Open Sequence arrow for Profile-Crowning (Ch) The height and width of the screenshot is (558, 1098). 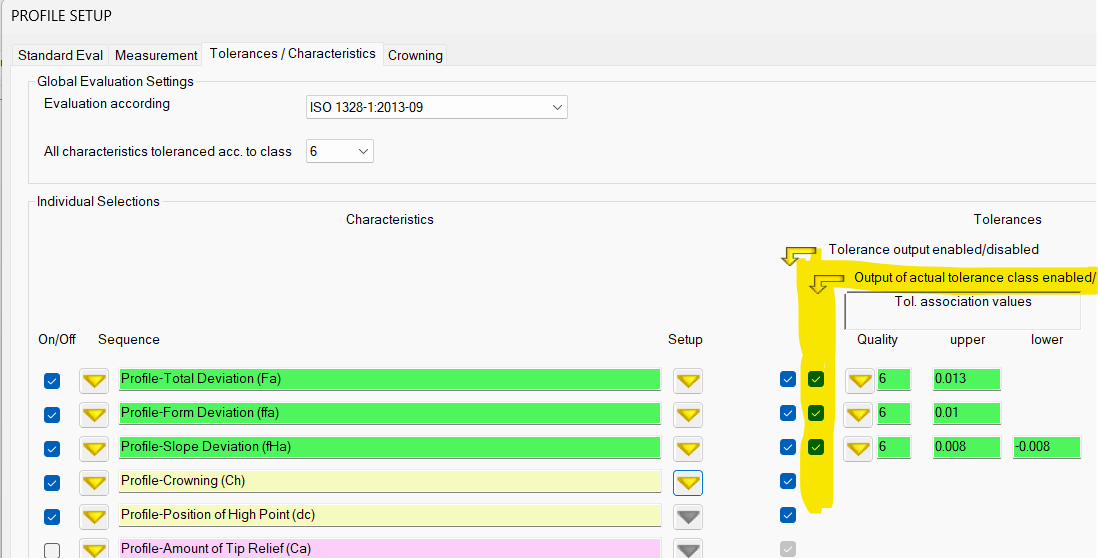94,482
